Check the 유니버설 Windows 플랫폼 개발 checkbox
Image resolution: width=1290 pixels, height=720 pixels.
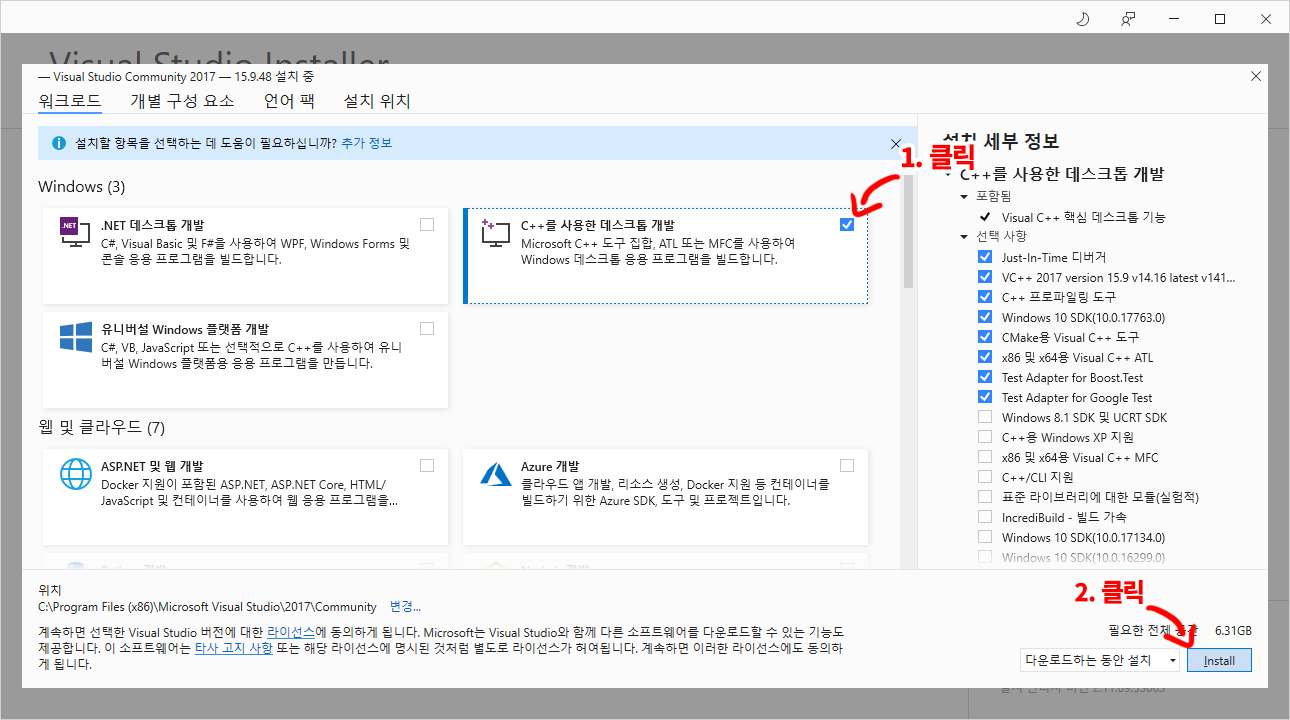pyautogui.click(x=427, y=328)
